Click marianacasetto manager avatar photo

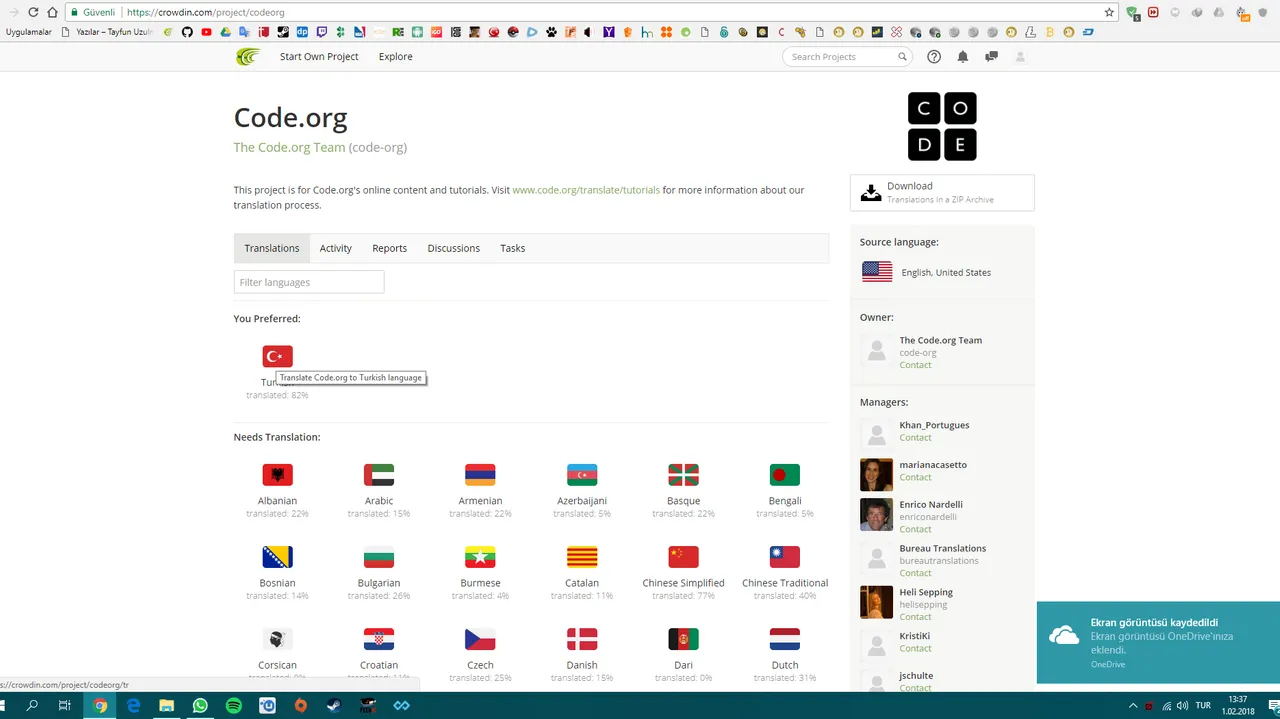pos(876,474)
